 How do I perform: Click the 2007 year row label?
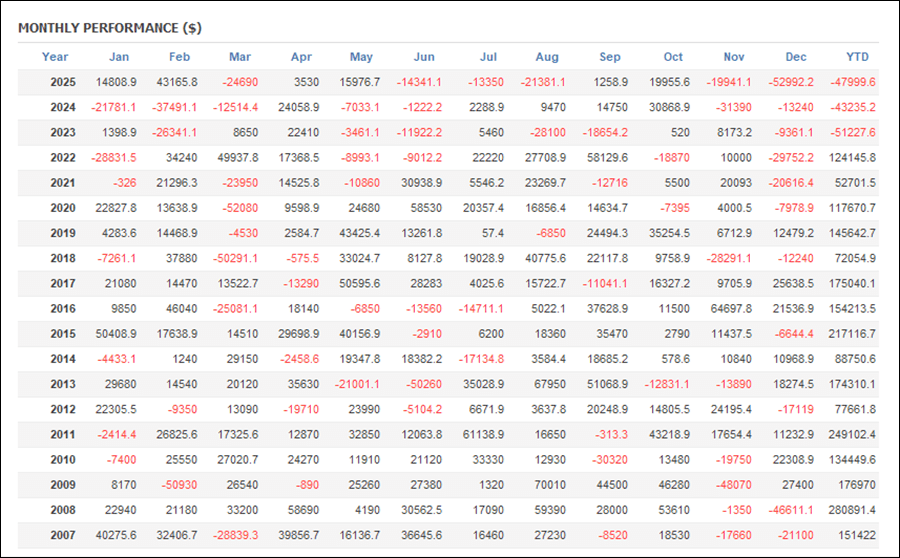(x=63, y=536)
